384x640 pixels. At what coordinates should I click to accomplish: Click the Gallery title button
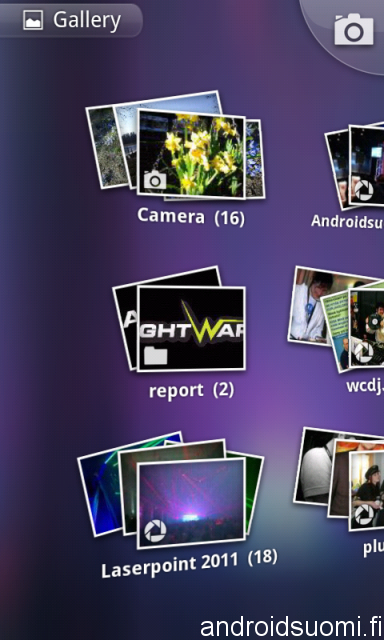70,20
